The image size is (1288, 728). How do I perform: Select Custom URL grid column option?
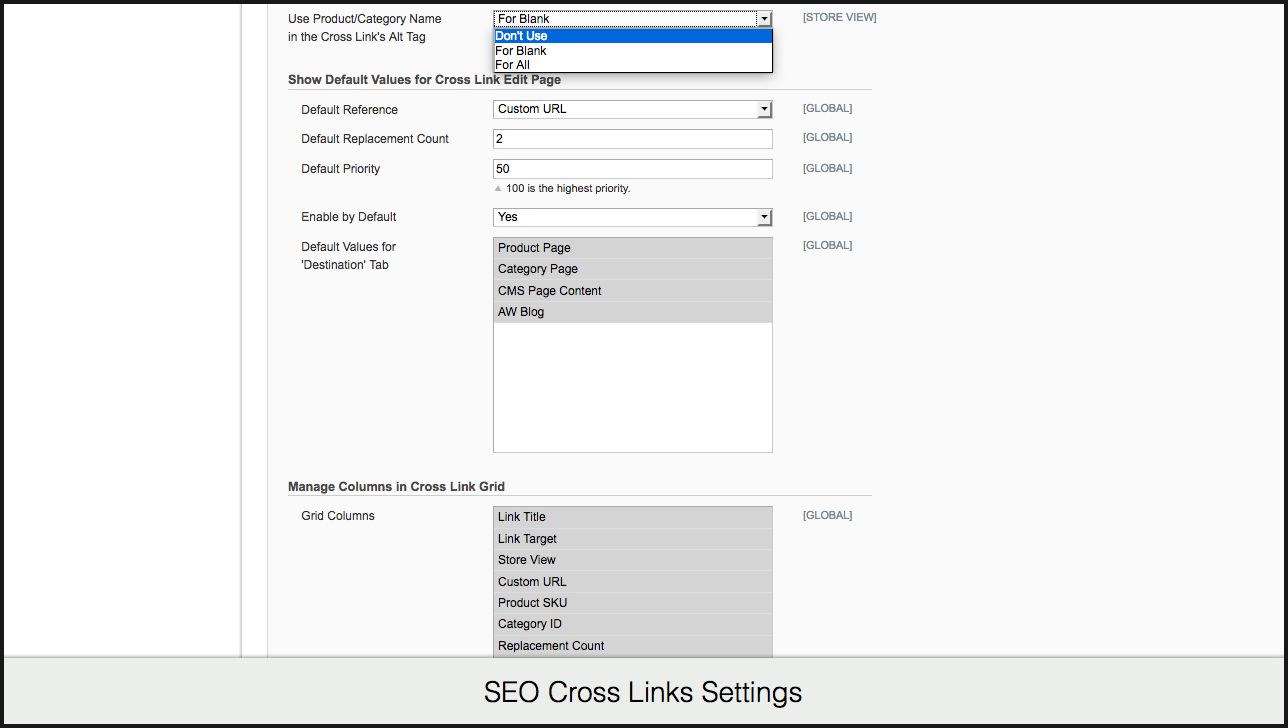tap(632, 582)
